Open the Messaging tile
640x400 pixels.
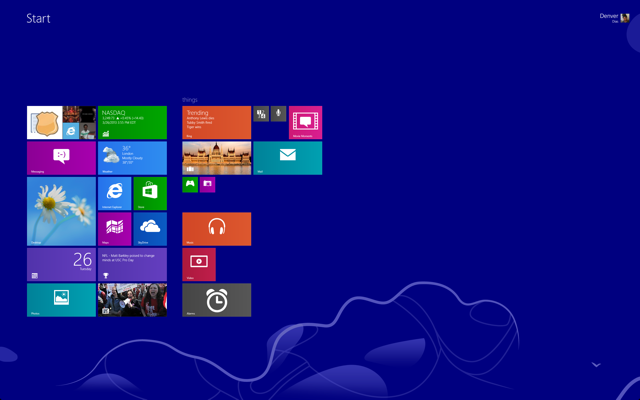point(61,158)
